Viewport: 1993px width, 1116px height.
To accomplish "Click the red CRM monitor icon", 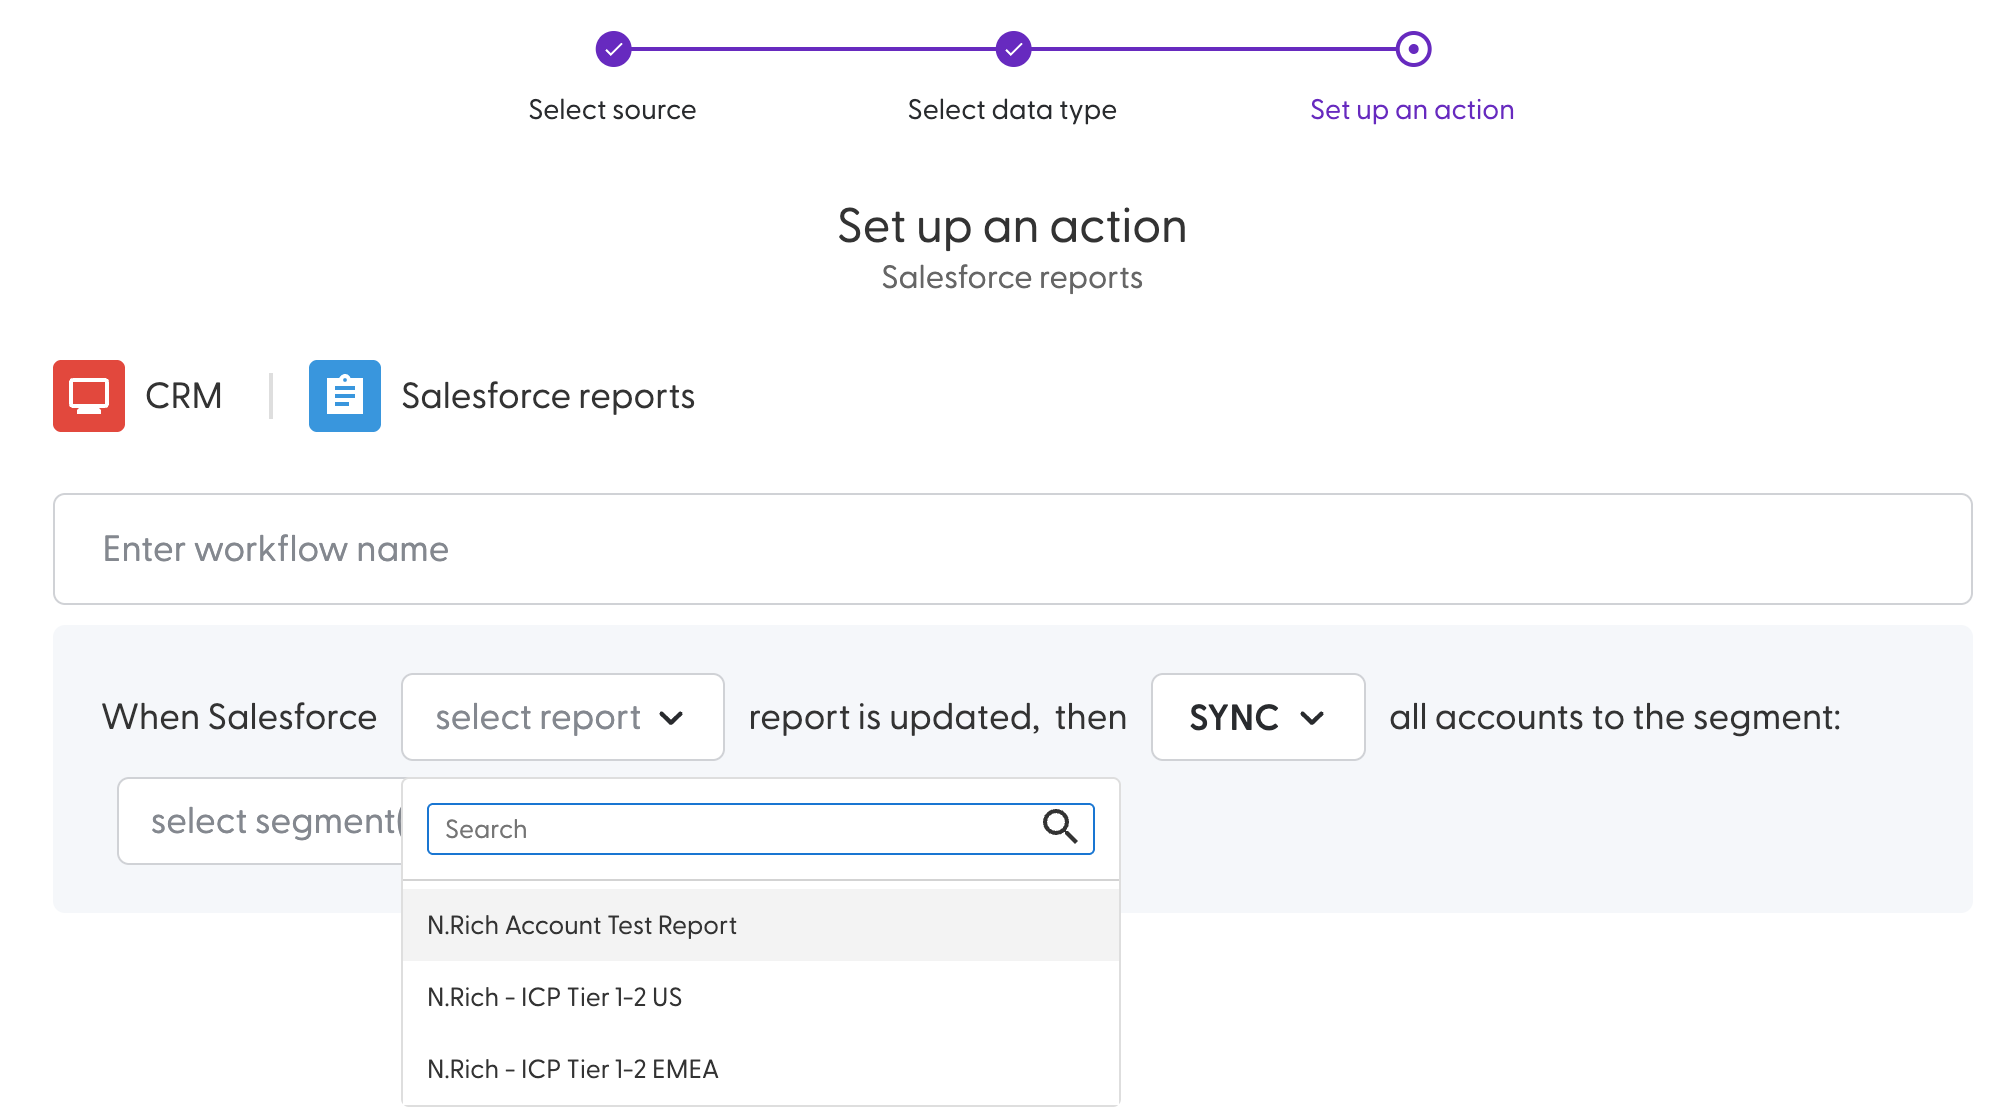I will pyautogui.click(x=89, y=396).
